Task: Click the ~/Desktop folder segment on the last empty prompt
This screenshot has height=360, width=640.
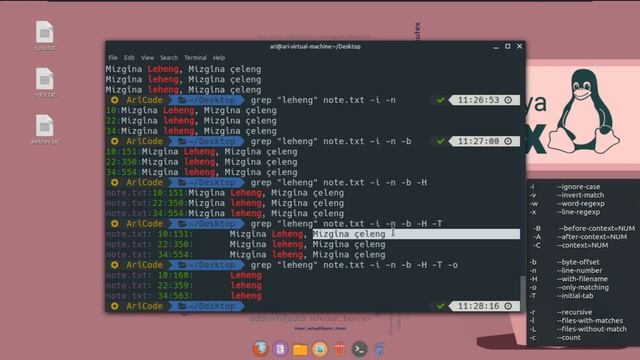Action: coord(207,306)
